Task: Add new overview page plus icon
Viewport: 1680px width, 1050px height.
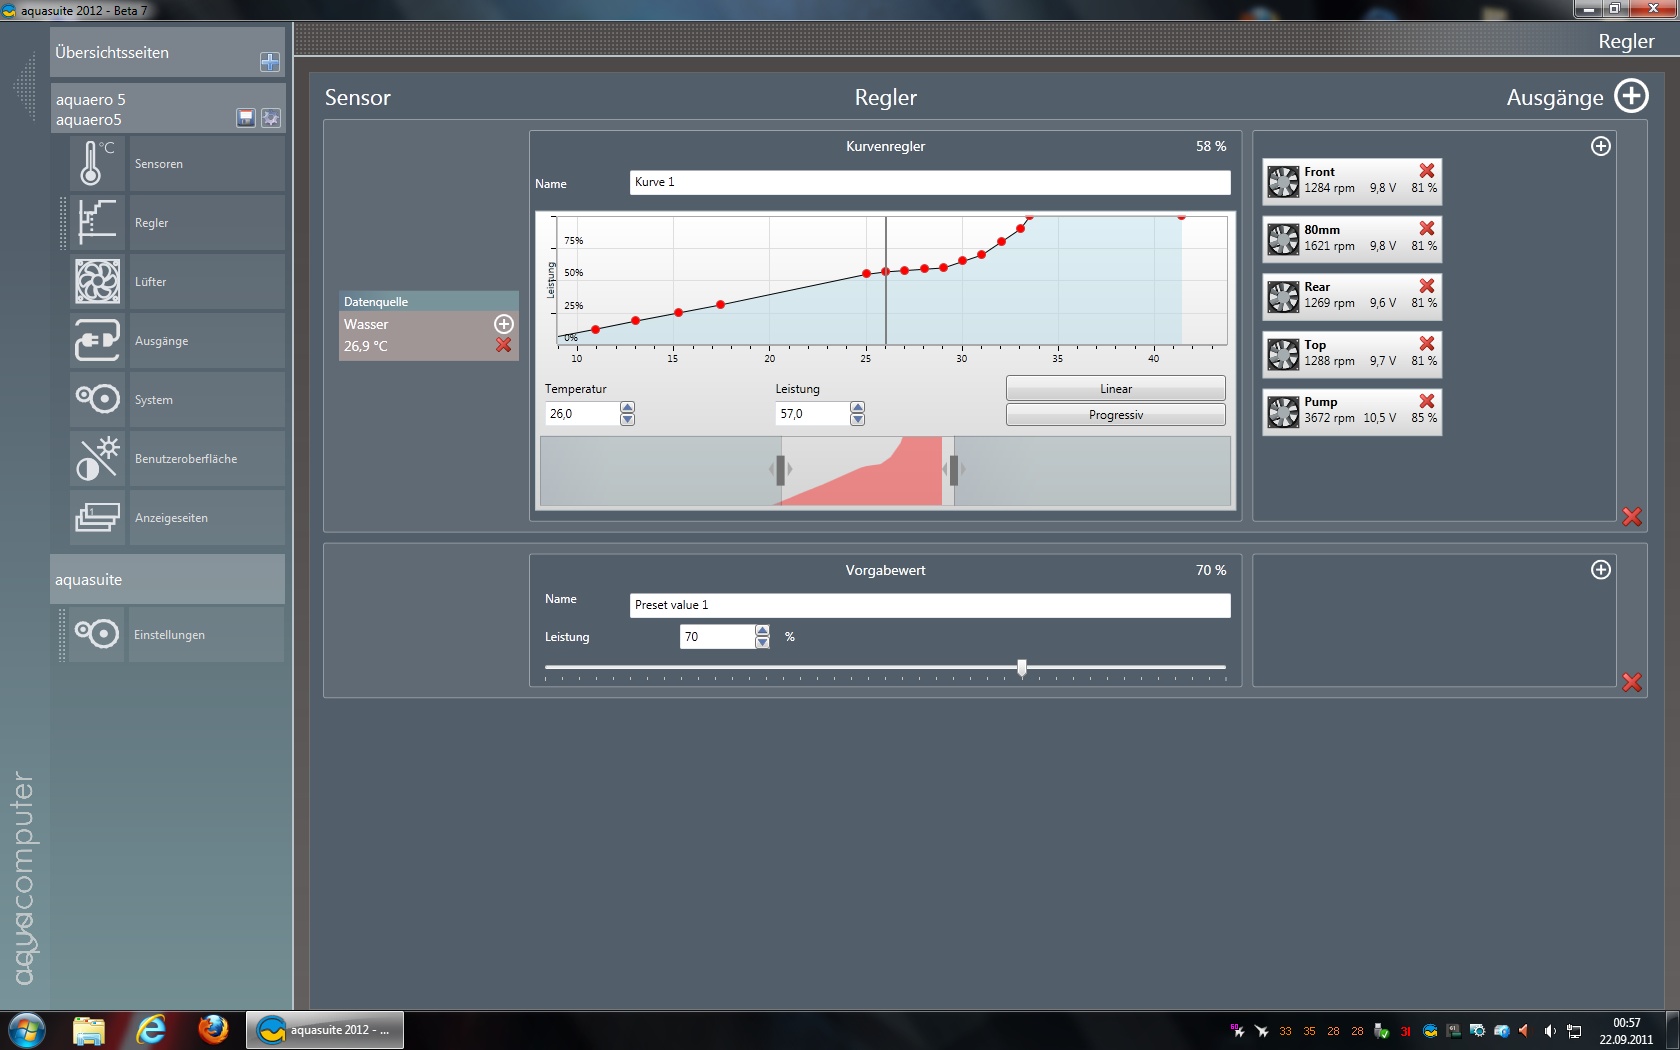Action: click(x=270, y=62)
